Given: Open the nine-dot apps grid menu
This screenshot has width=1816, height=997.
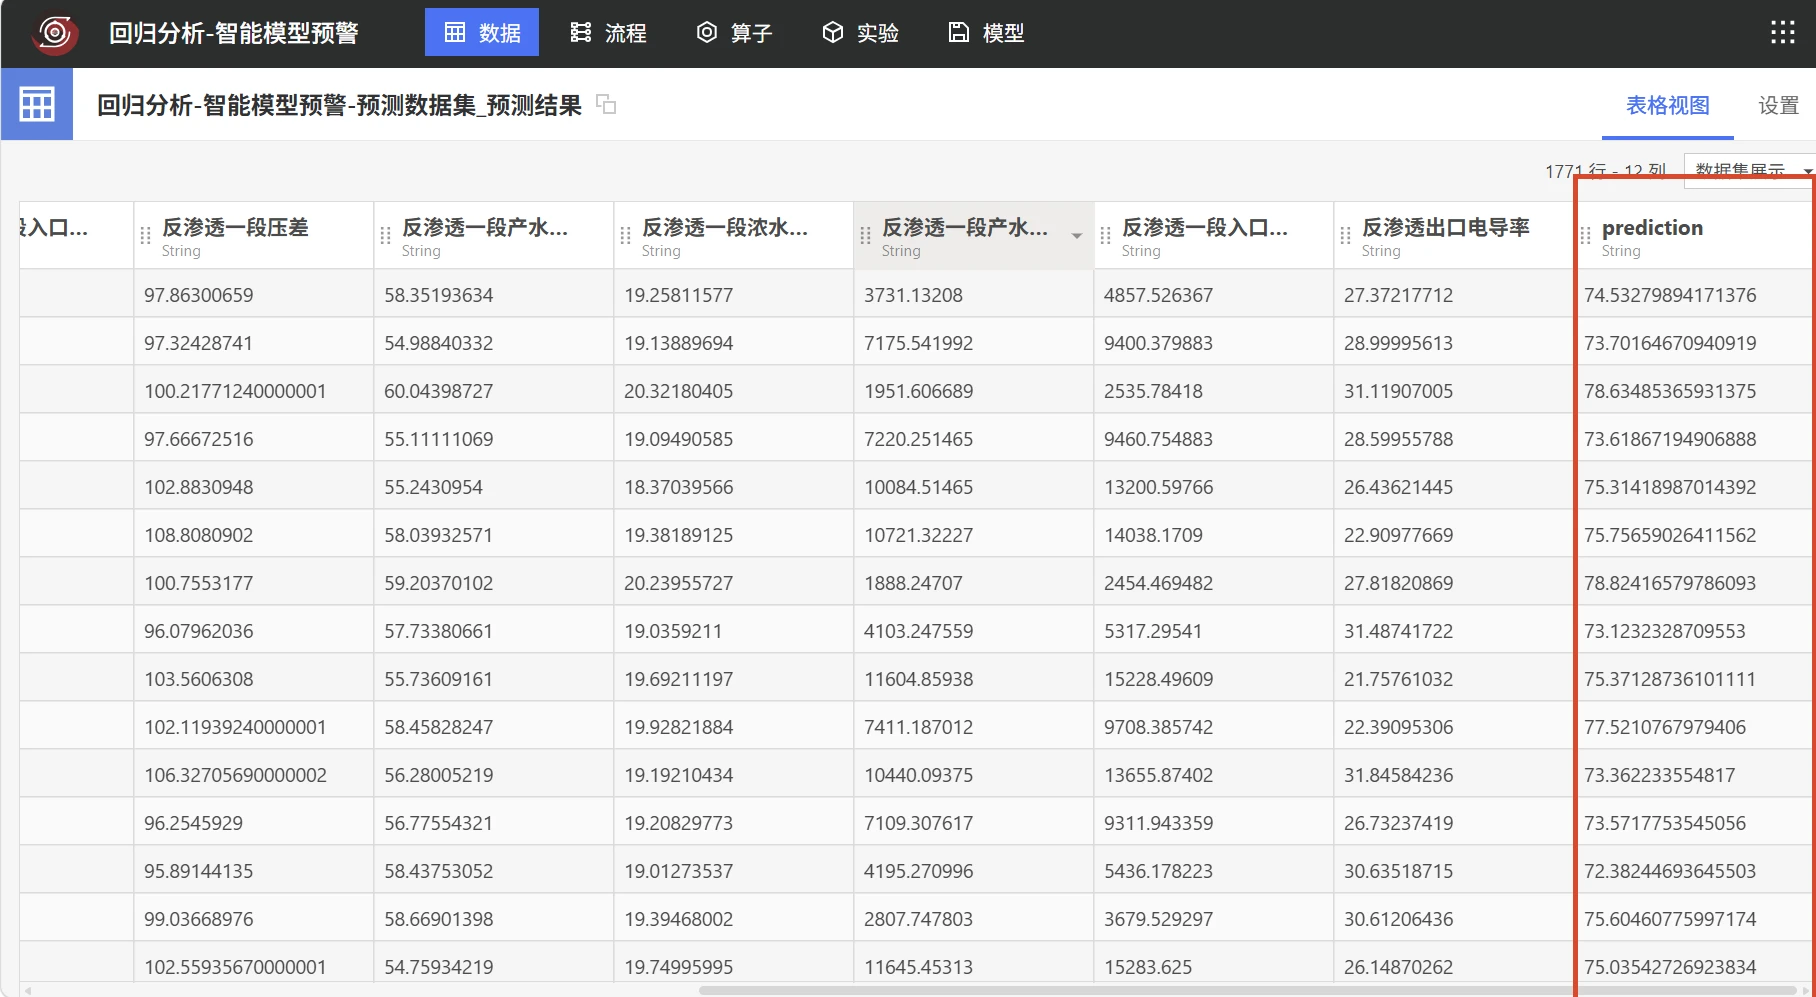Looking at the screenshot, I should pyautogui.click(x=1782, y=33).
